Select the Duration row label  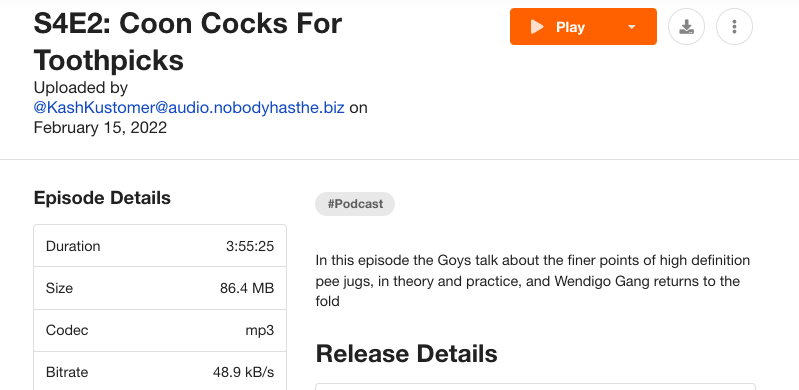pyautogui.click(x=73, y=246)
